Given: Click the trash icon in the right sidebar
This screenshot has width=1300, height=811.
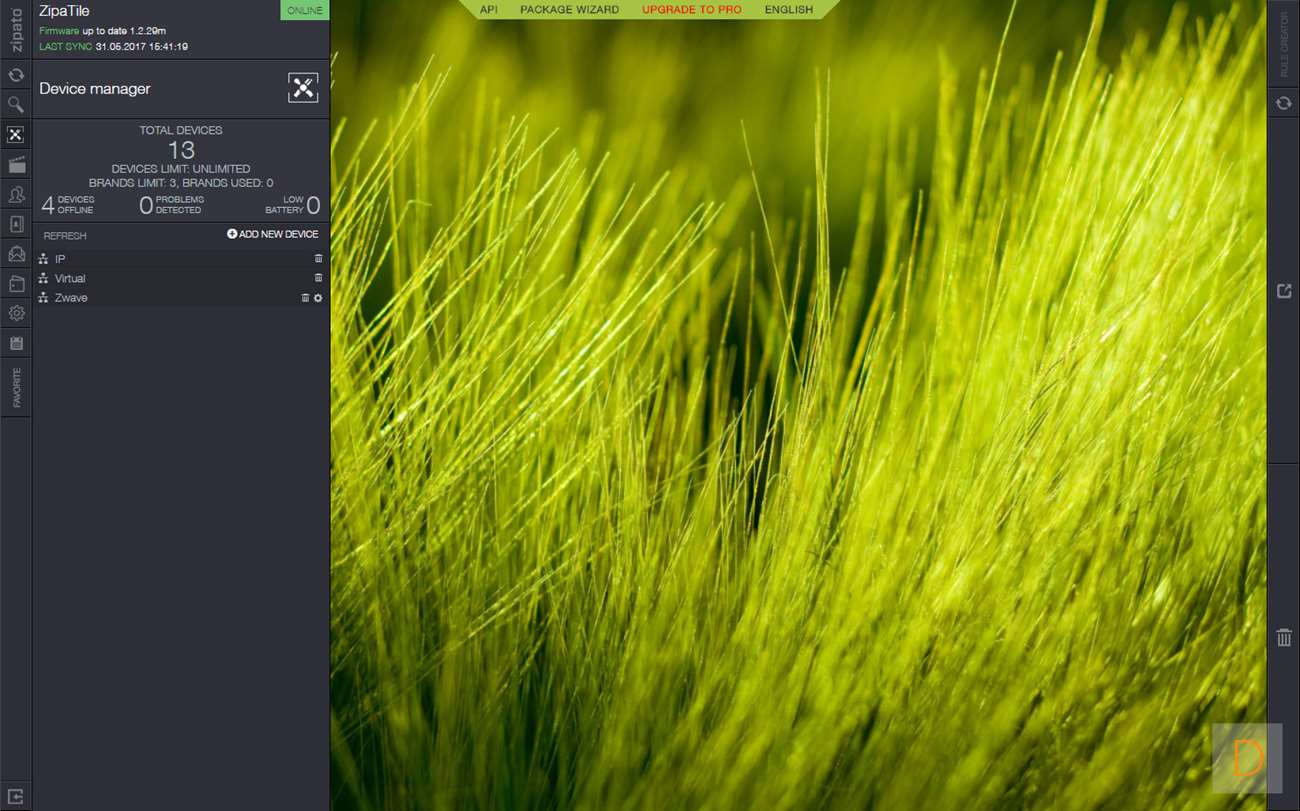Looking at the screenshot, I should 1284,637.
